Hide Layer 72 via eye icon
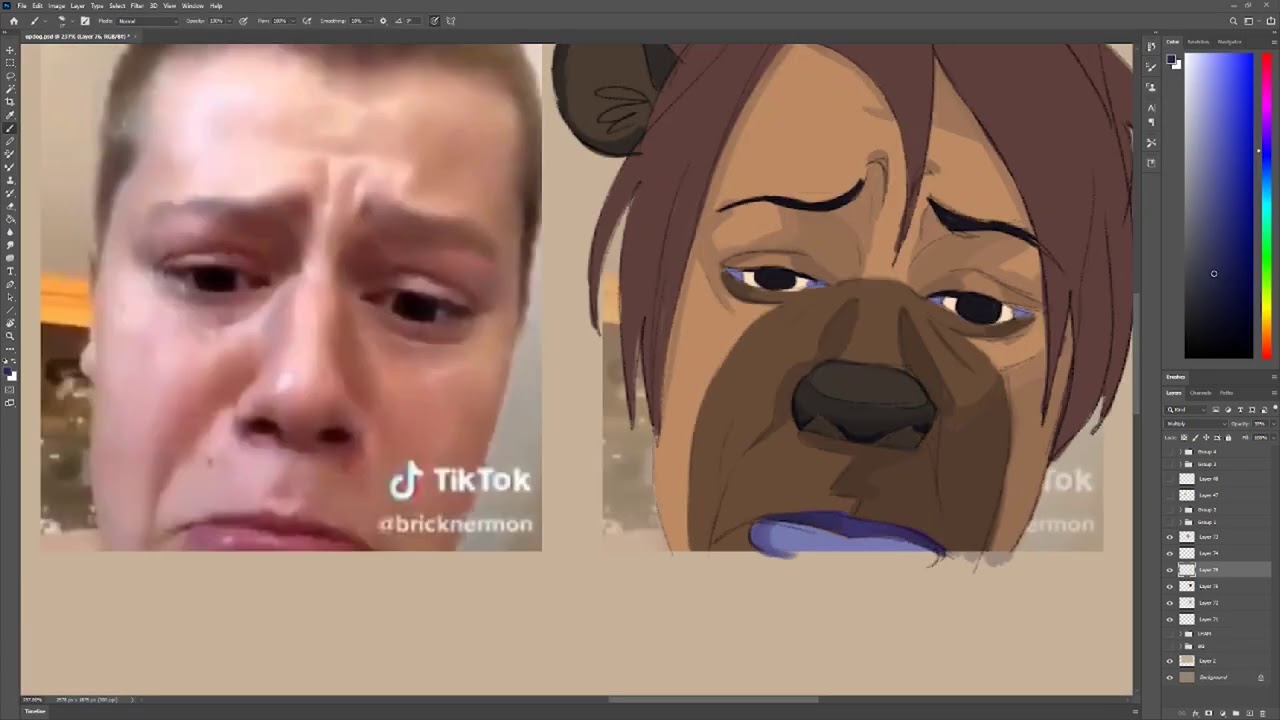 tap(1170, 603)
